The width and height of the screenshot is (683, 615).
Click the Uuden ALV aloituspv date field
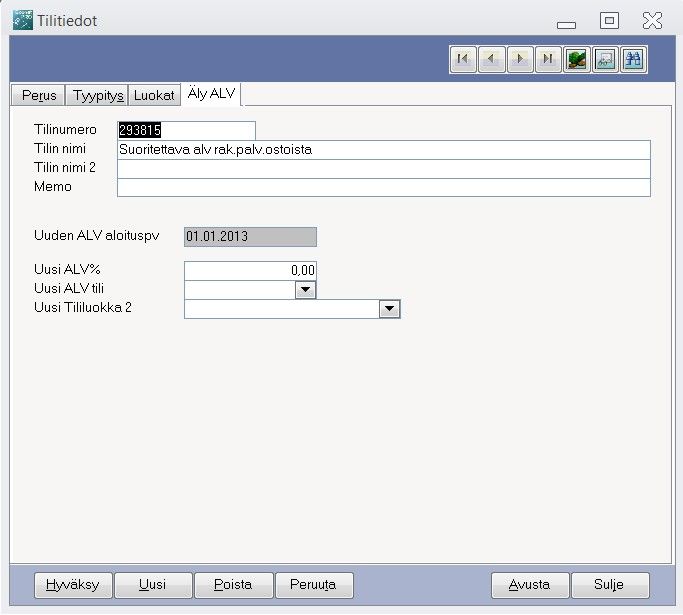pos(250,237)
